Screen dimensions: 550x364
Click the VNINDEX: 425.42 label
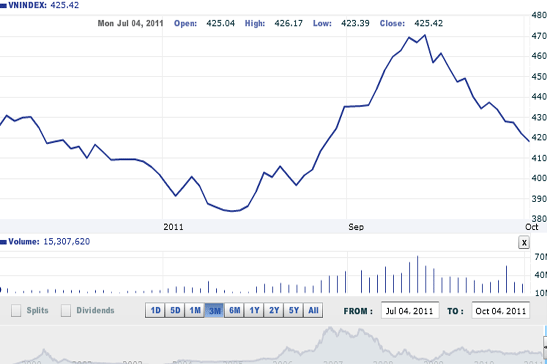pyautogui.click(x=43, y=5)
